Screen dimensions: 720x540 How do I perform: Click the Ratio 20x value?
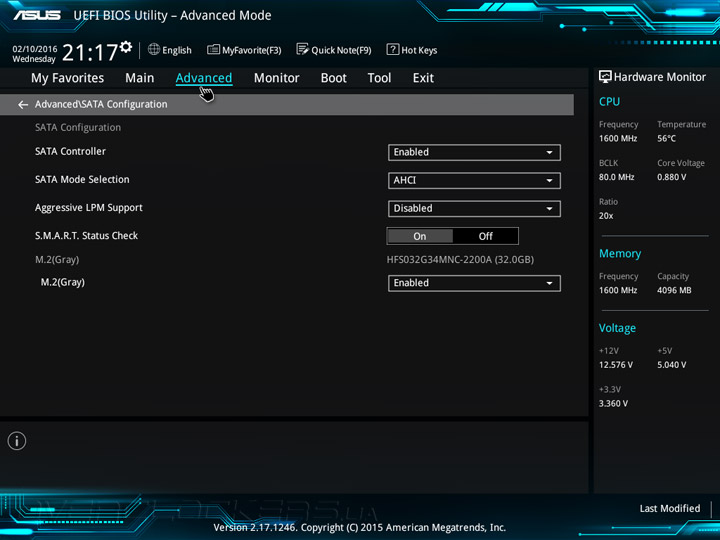coord(606,215)
